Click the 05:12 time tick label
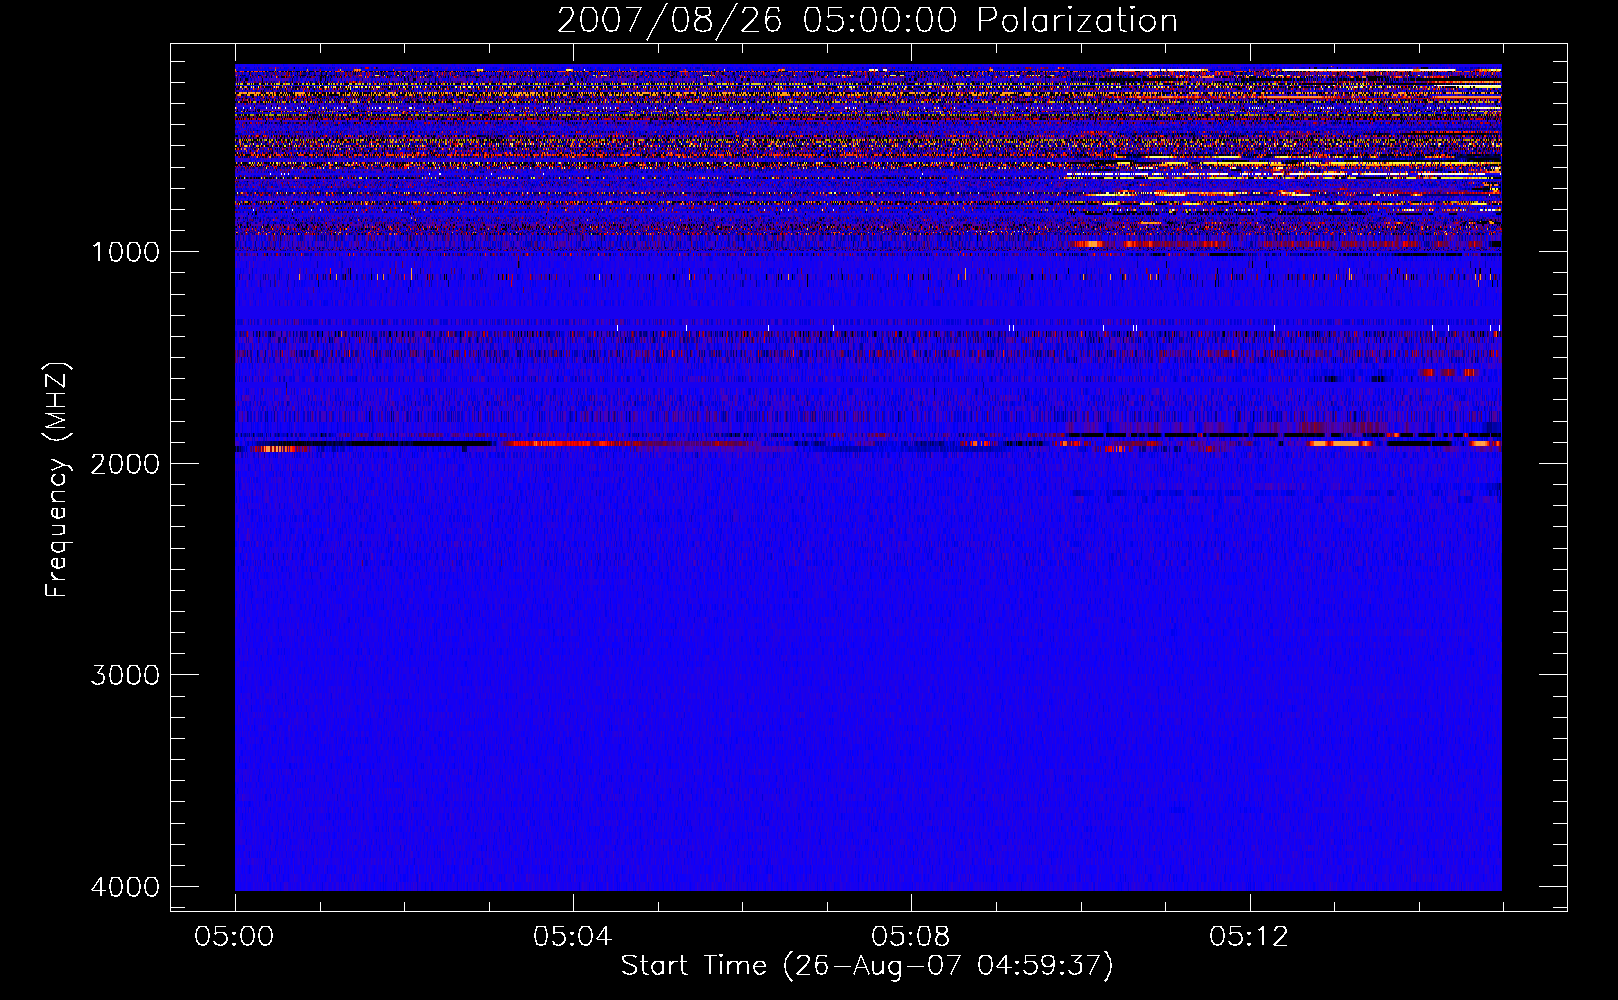Screen dimensions: 1618x1000 [x=1249, y=937]
